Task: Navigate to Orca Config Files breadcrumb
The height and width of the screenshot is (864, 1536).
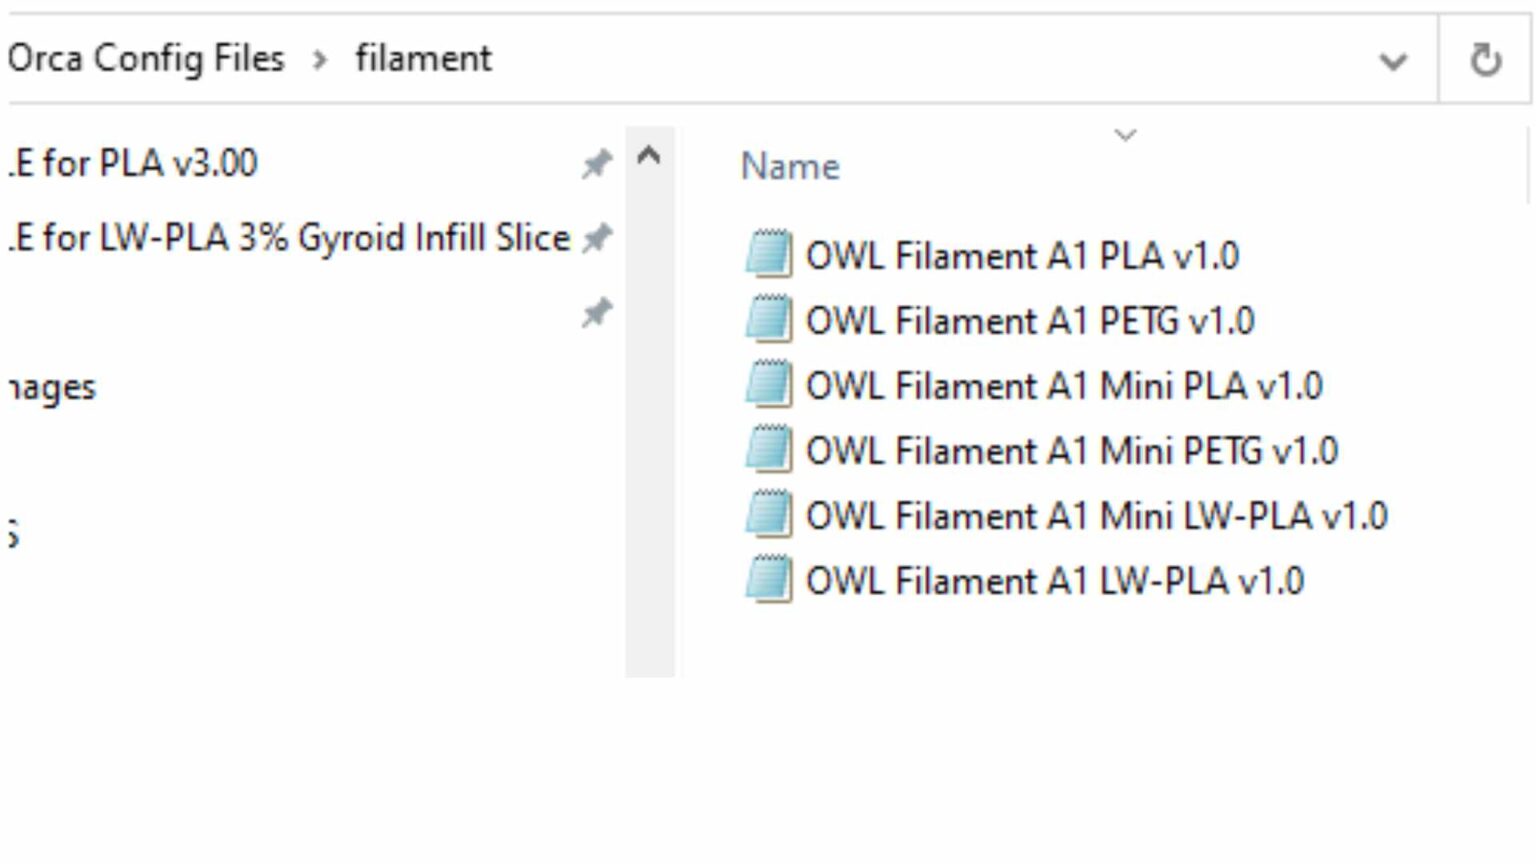Action: click(146, 59)
